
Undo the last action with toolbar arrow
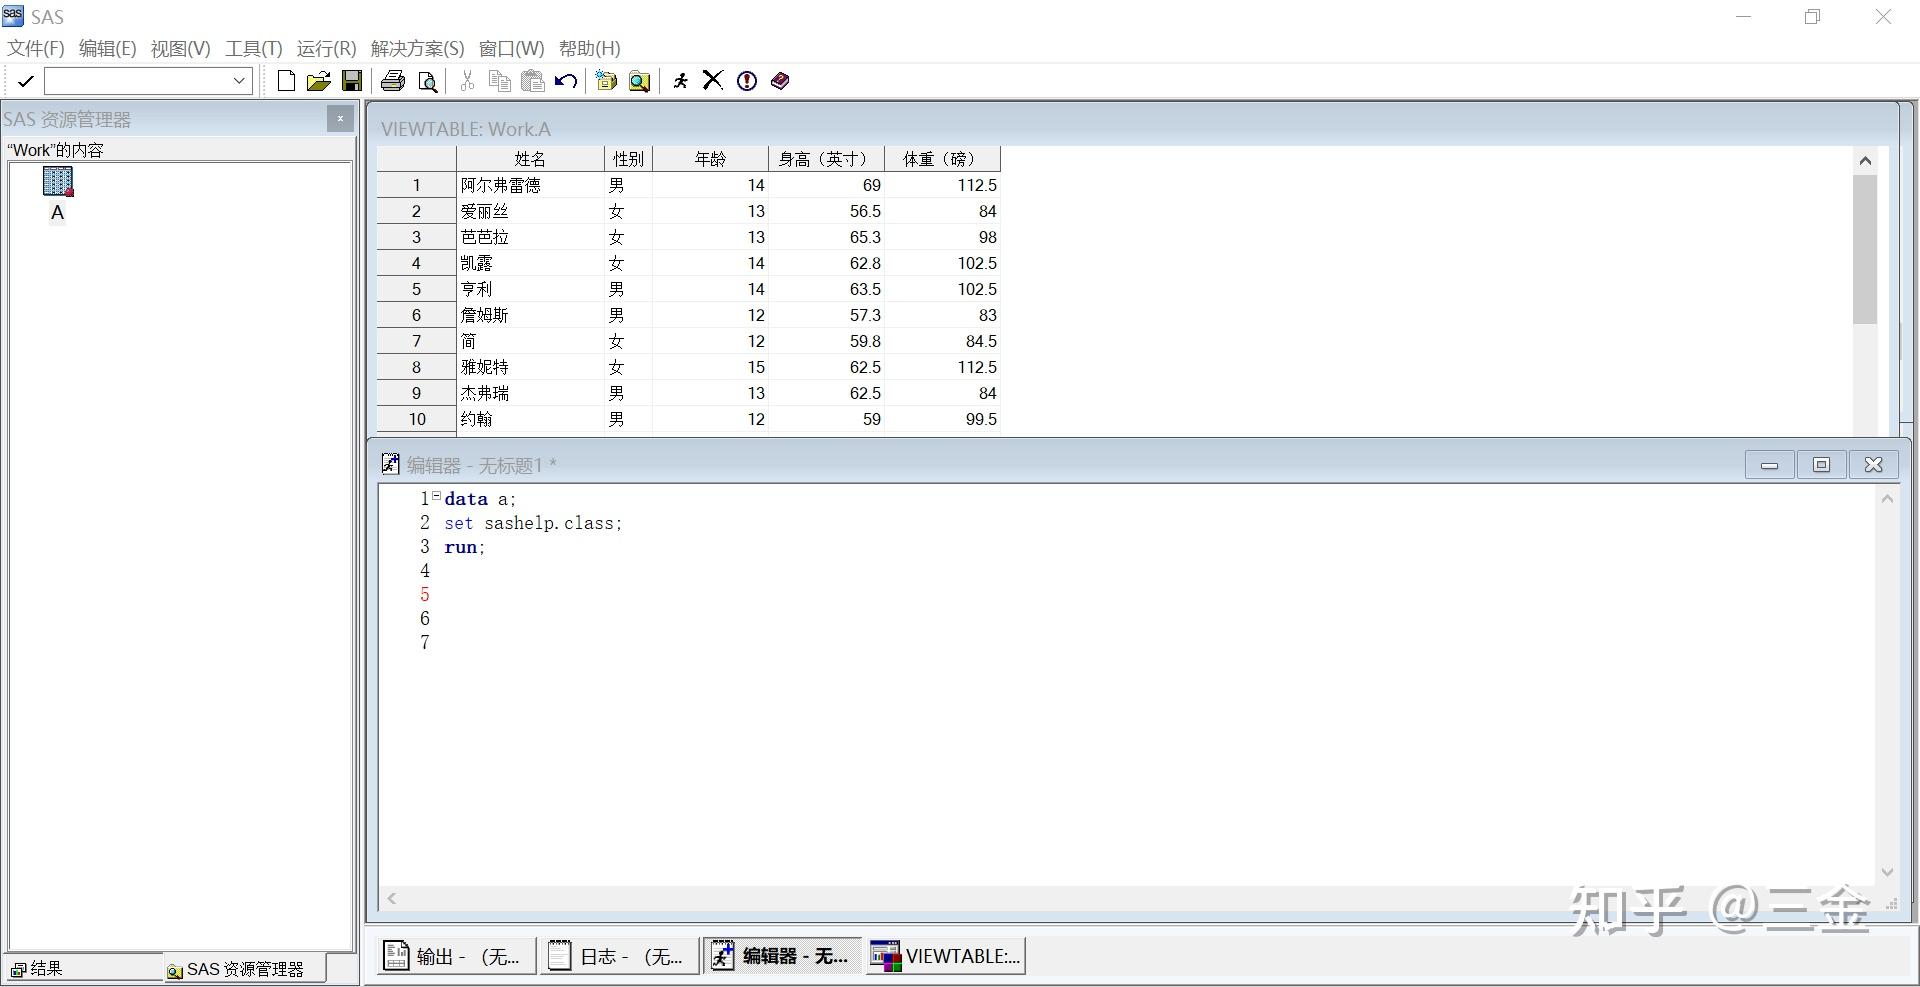coord(566,81)
